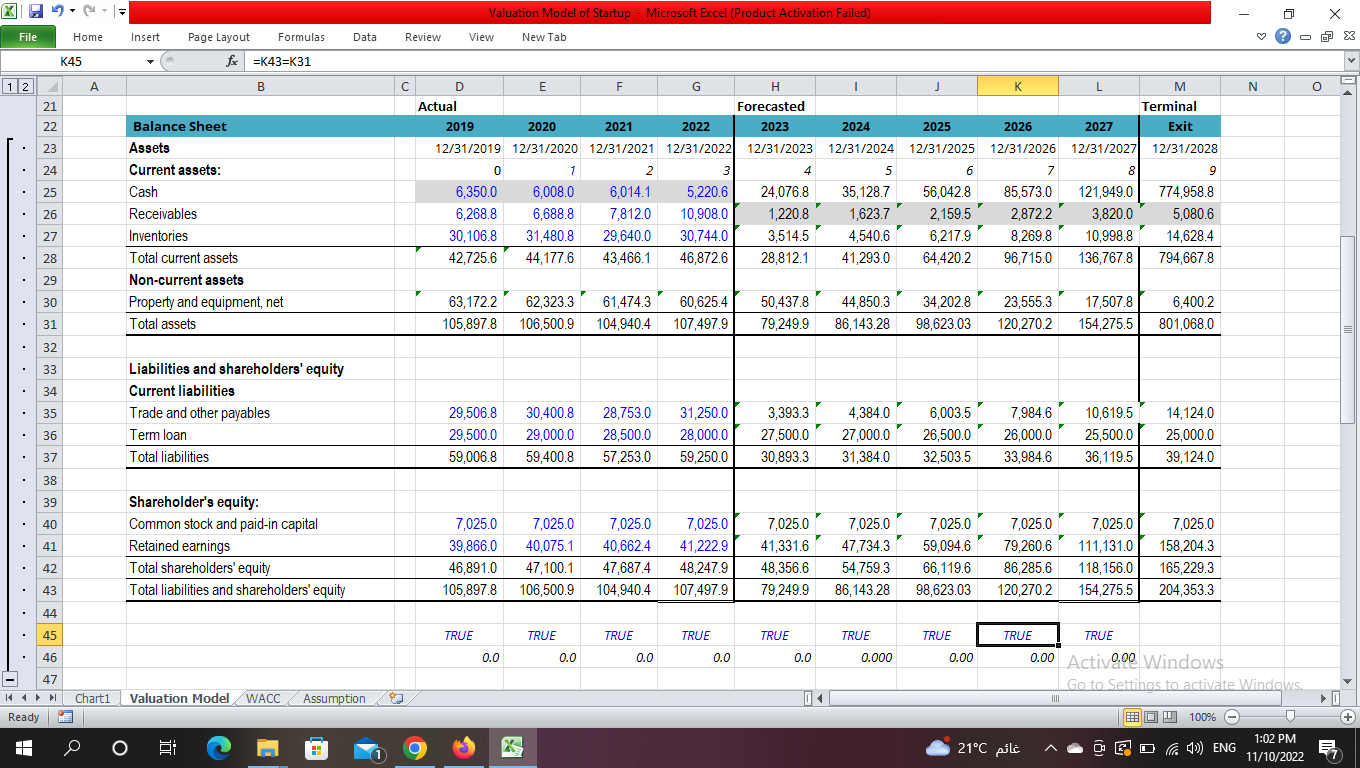Switch to the Insert ribbon tab
Viewport: 1360px width, 768px height.
click(x=145, y=37)
